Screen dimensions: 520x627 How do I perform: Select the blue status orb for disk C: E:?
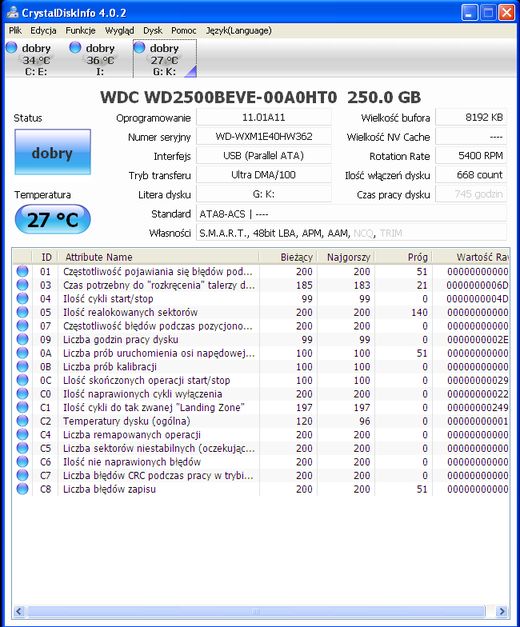(12, 48)
